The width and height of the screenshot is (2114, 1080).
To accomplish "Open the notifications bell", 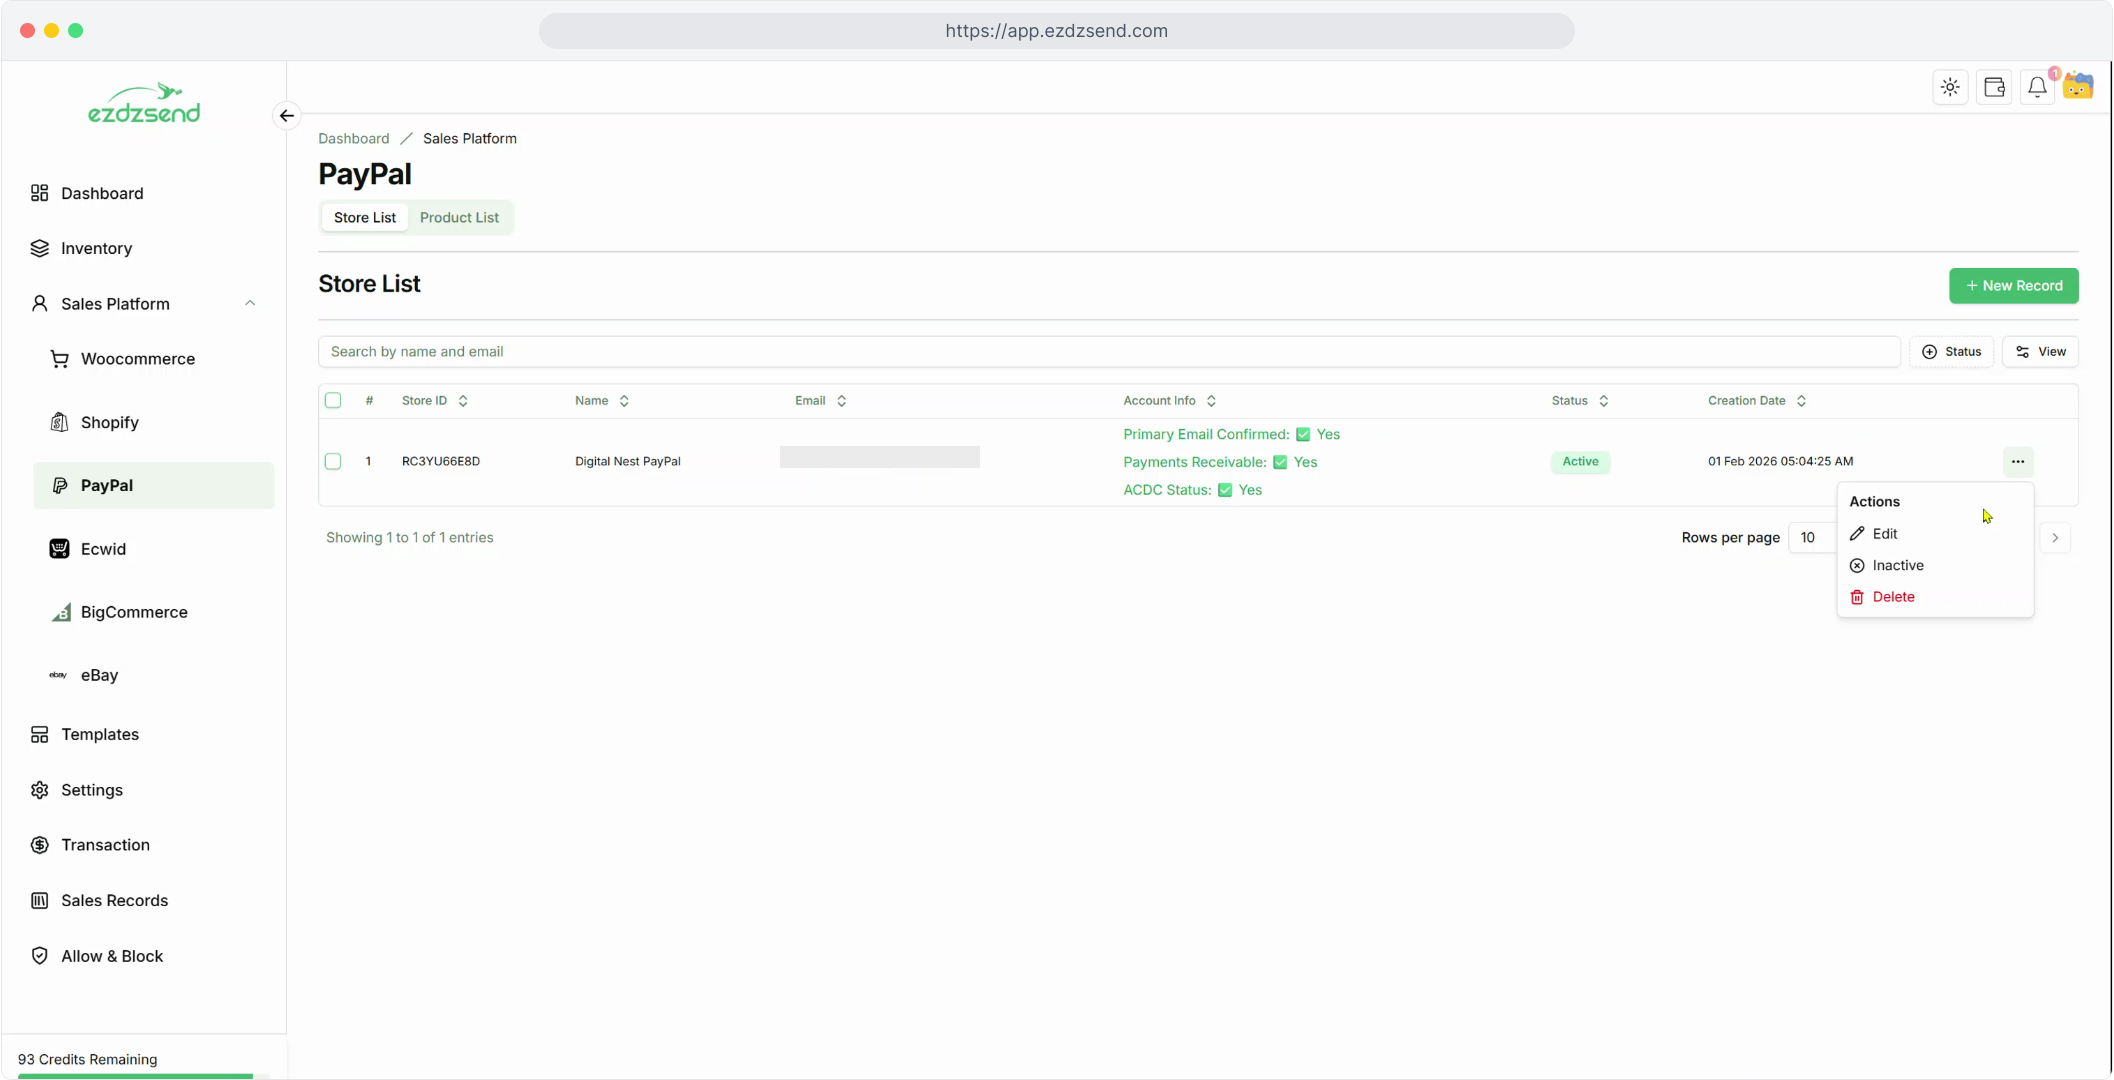I will click(2037, 88).
